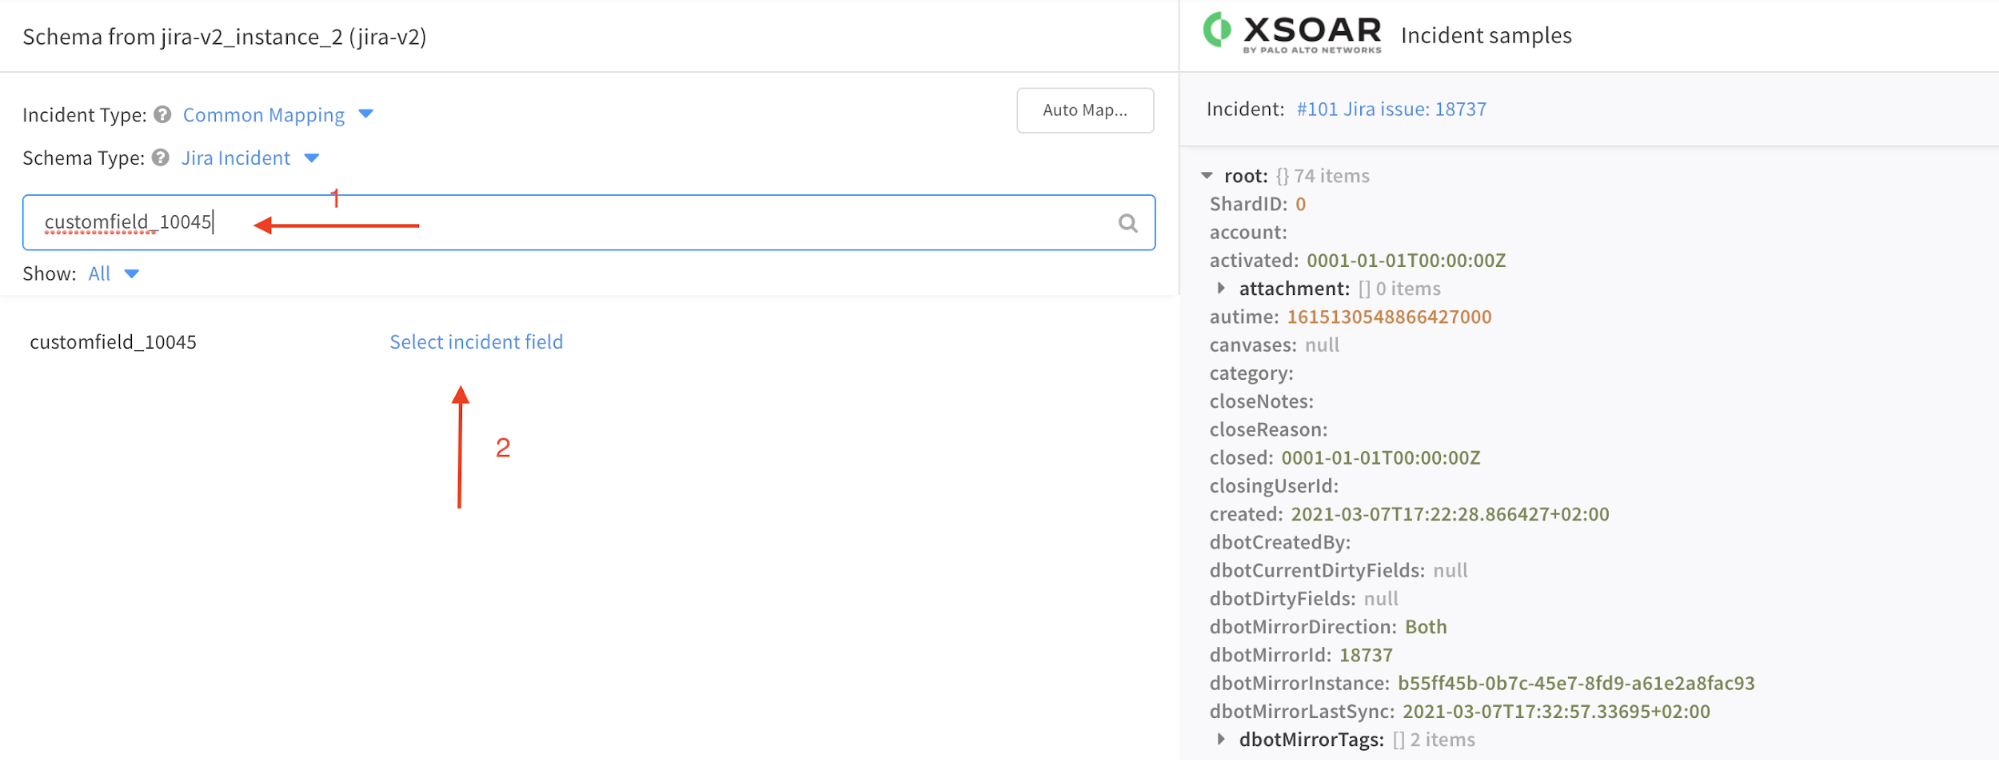
Task: Expand the dbotMirrorTags node
Action: [1221, 740]
